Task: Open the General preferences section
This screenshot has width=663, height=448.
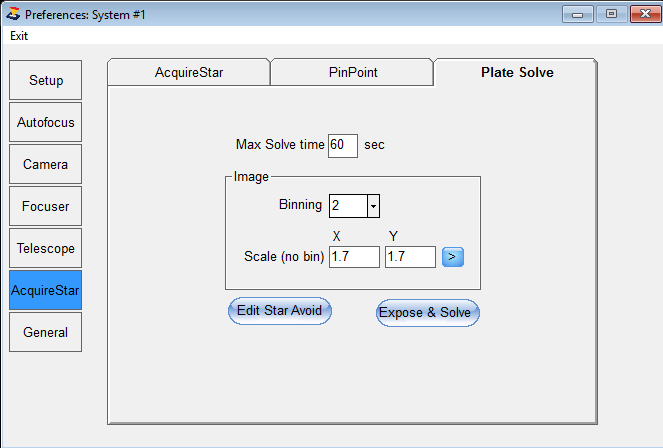Action: click(x=46, y=332)
